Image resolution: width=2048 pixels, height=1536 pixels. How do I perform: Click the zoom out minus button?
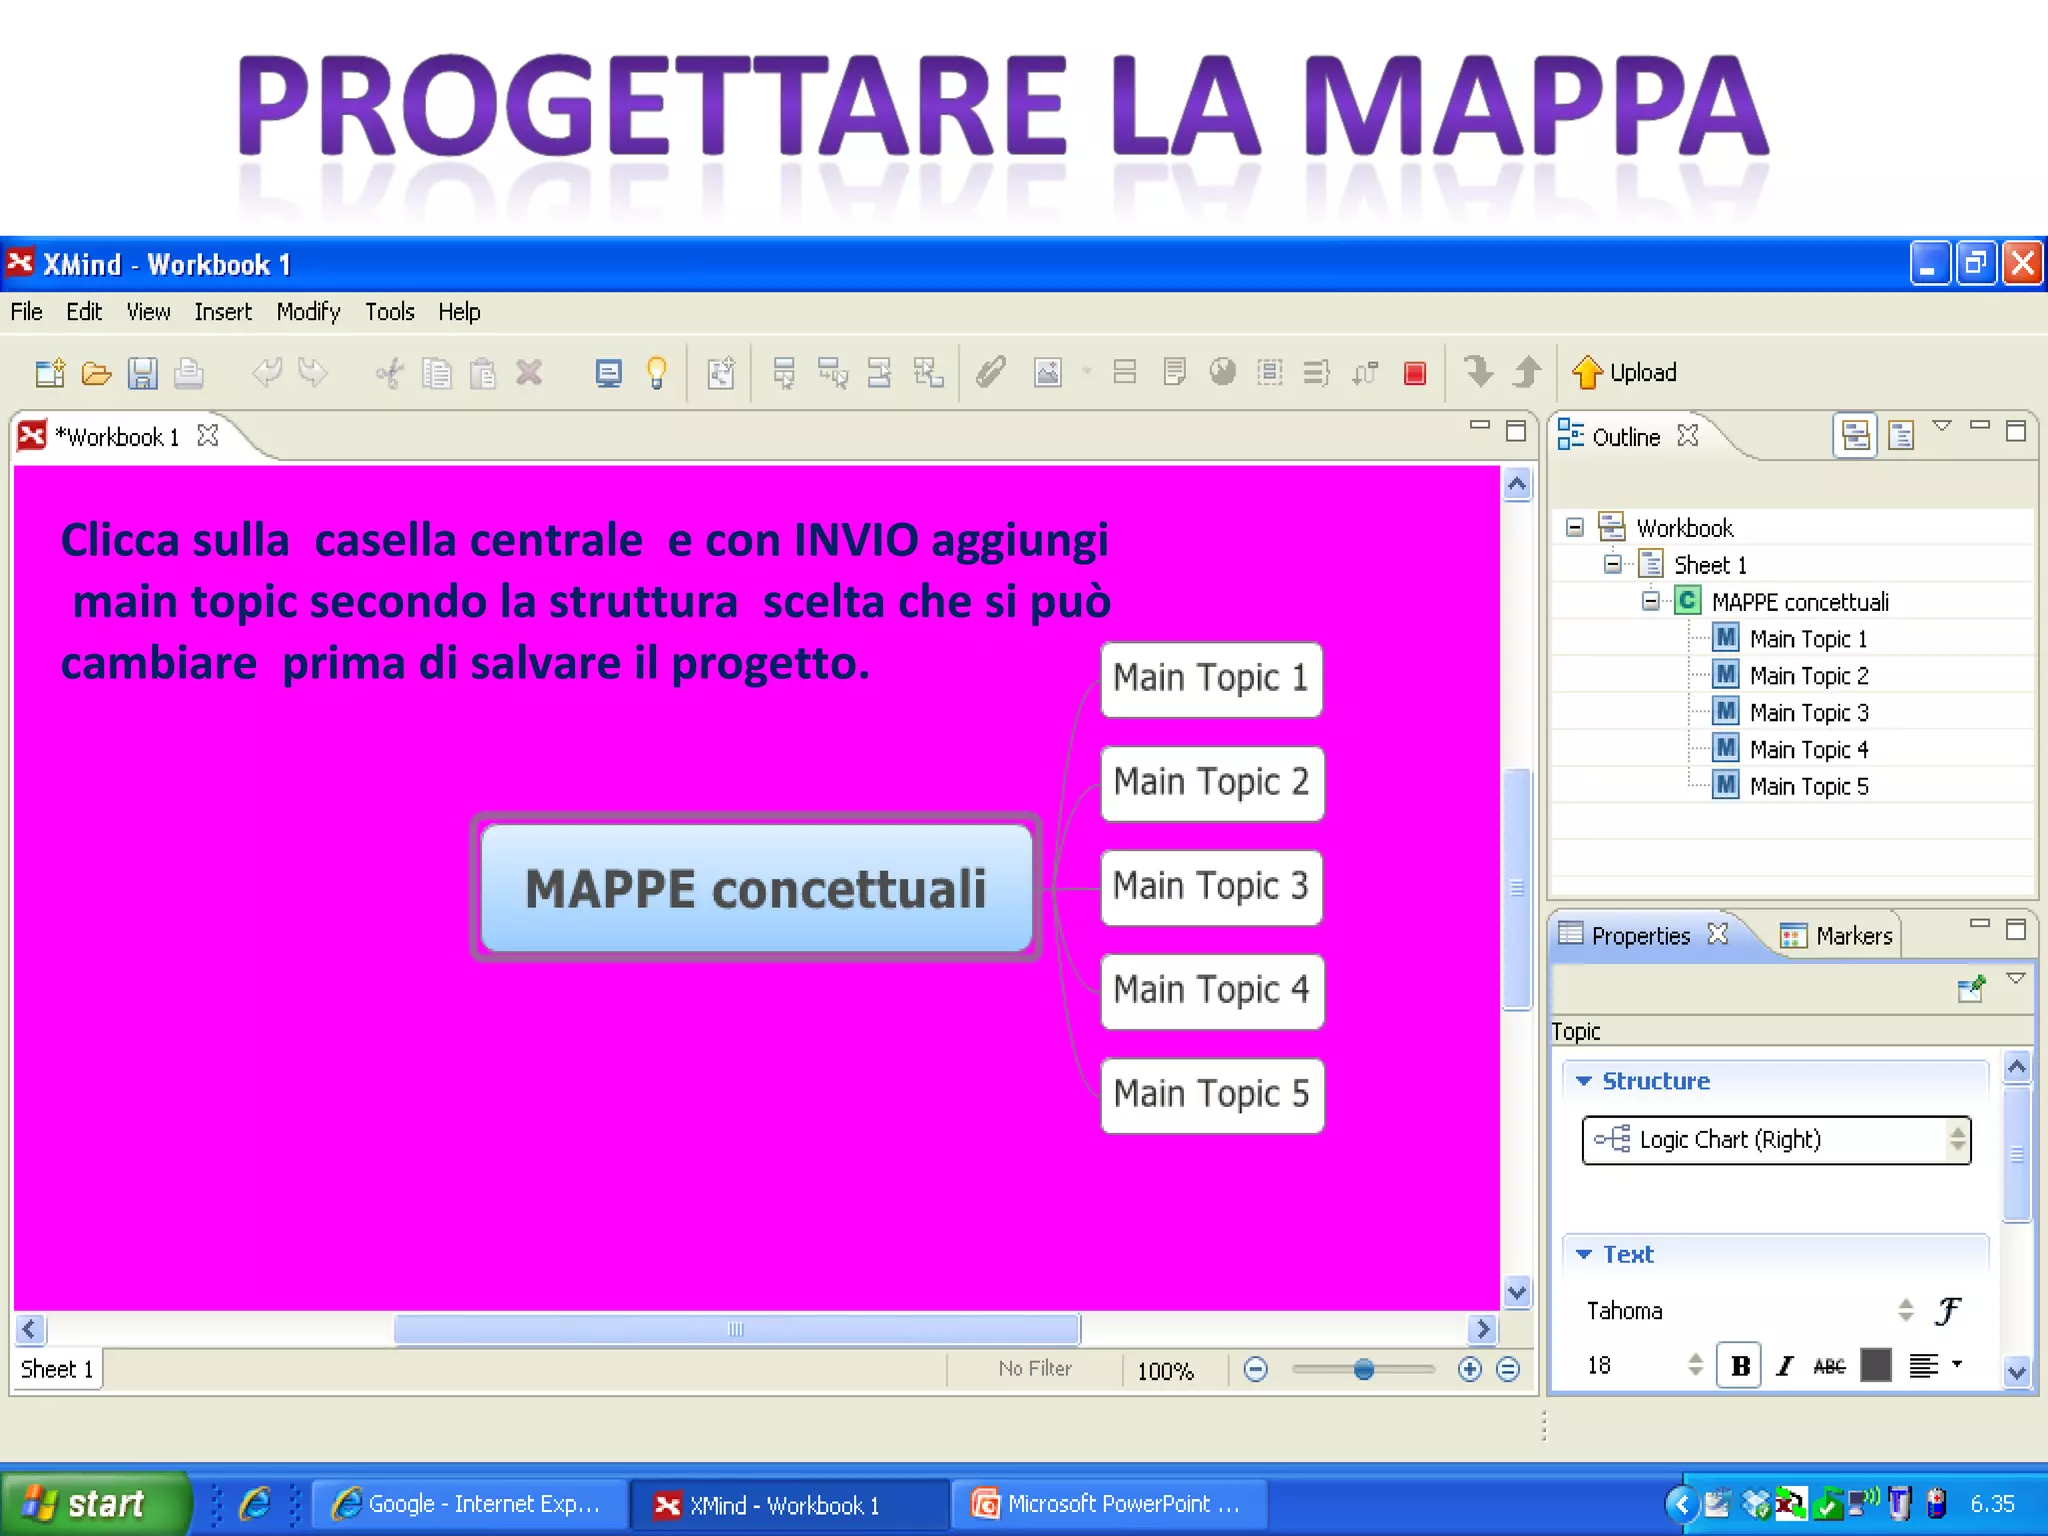1256,1369
